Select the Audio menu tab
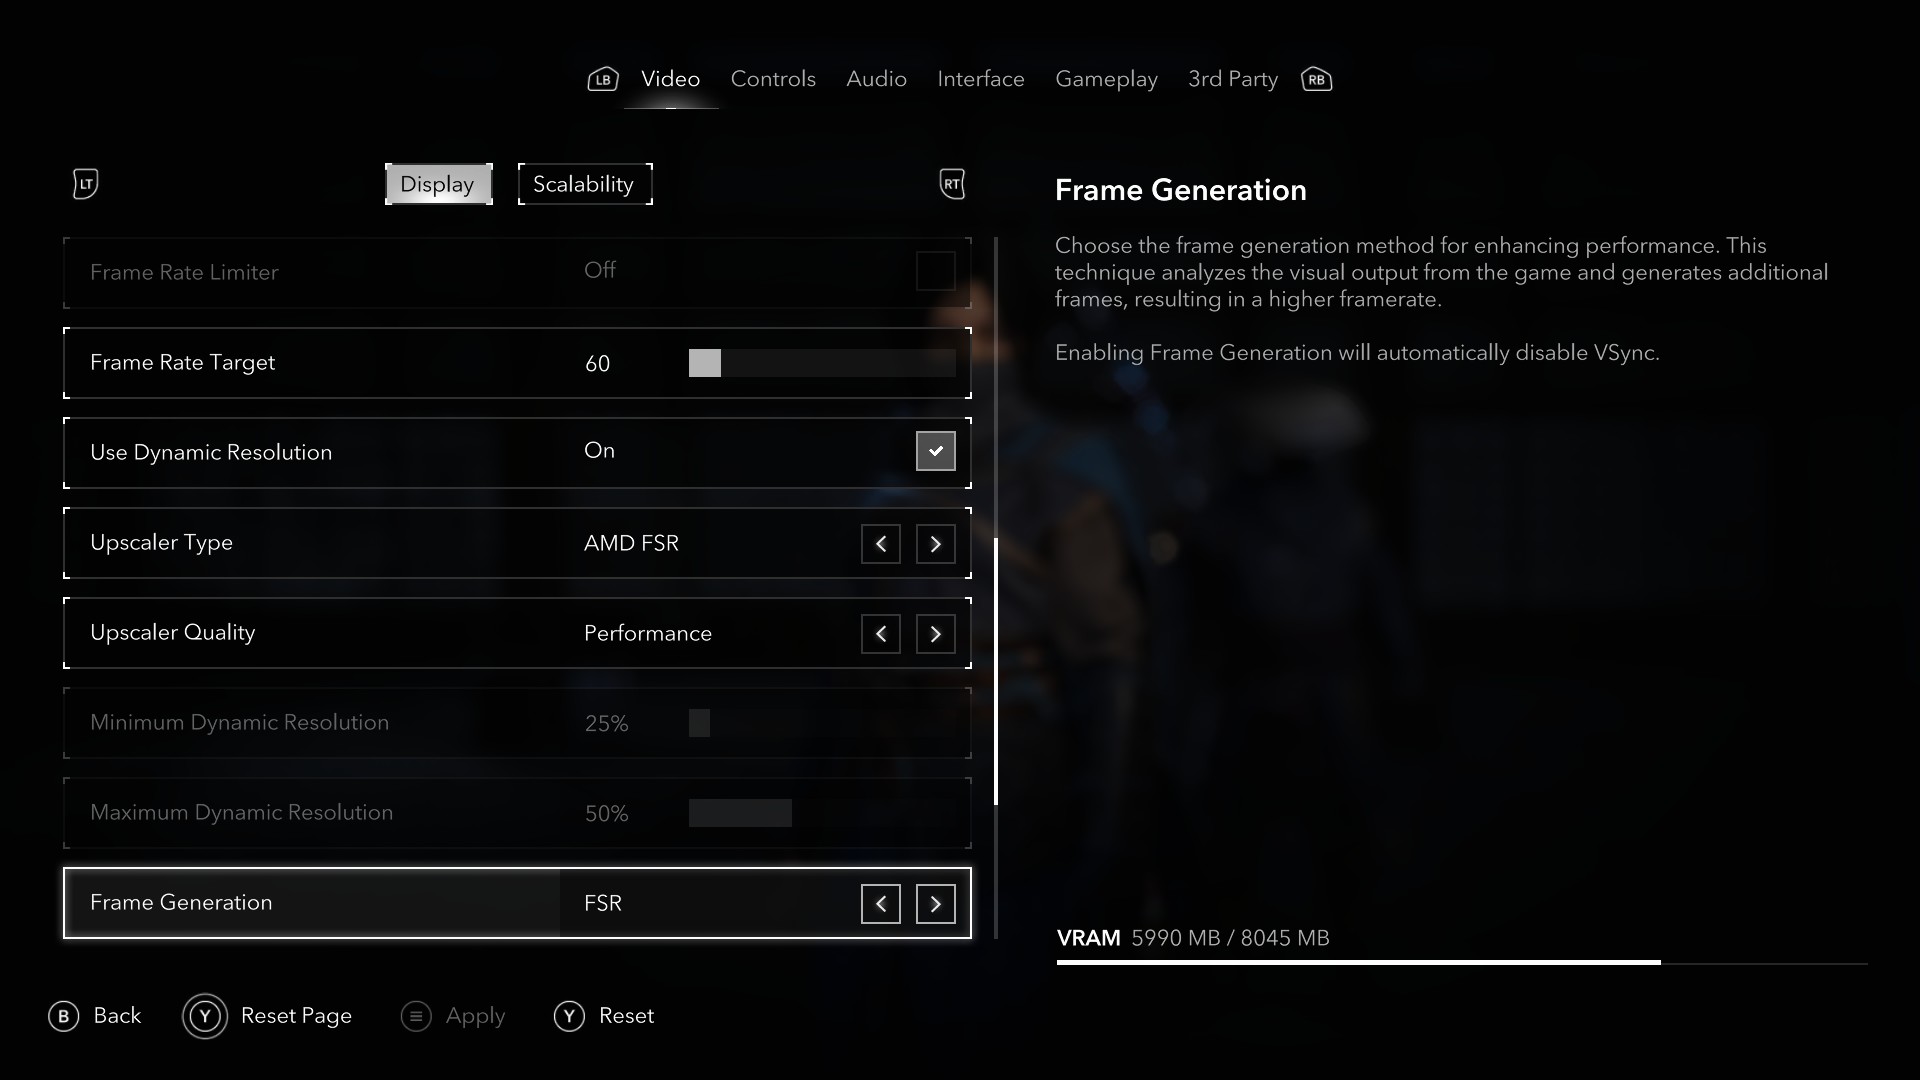1920x1080 pixels. click(x=876, y=79)
